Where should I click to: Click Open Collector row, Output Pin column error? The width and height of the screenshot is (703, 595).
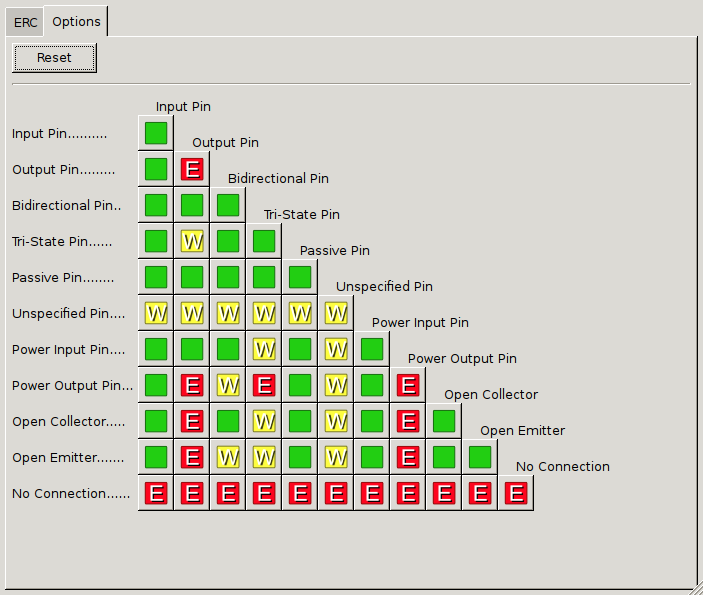(x=192, y=421)
